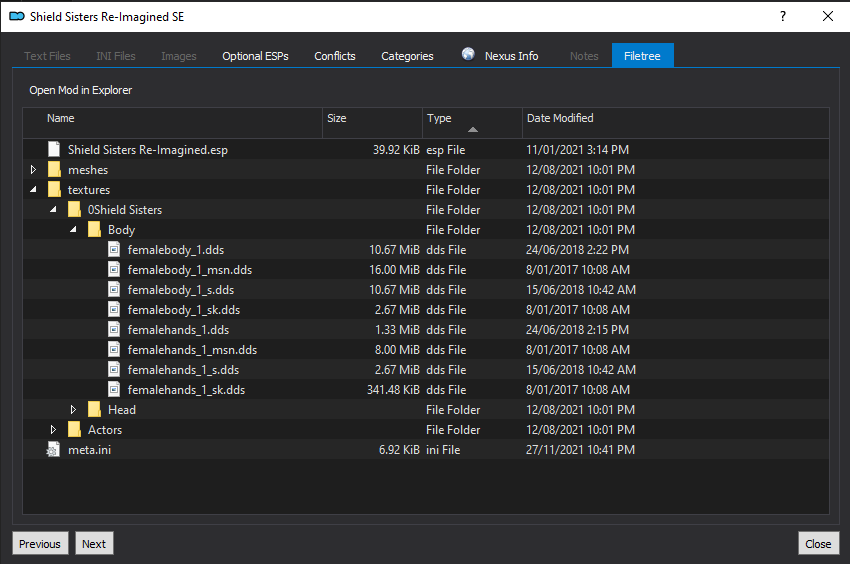The height and width of the screenshot is (565, 850).
Task: Click the meshes folder icon
Action: (54, 170)
